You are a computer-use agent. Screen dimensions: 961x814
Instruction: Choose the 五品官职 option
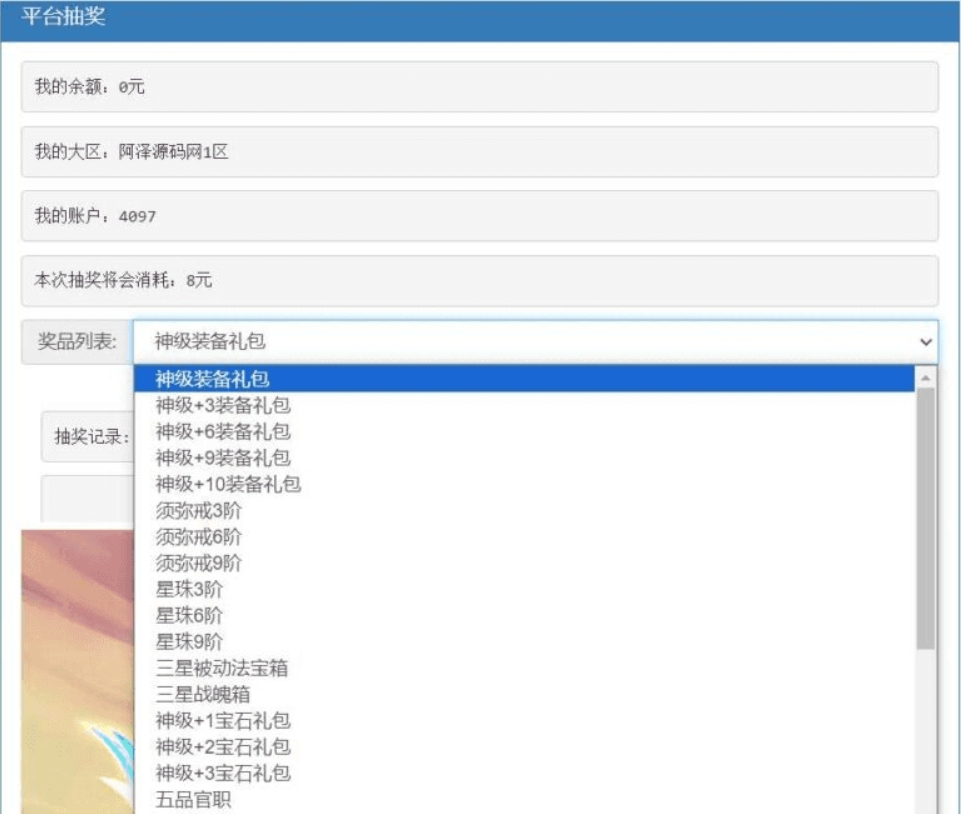coord(194,799)
